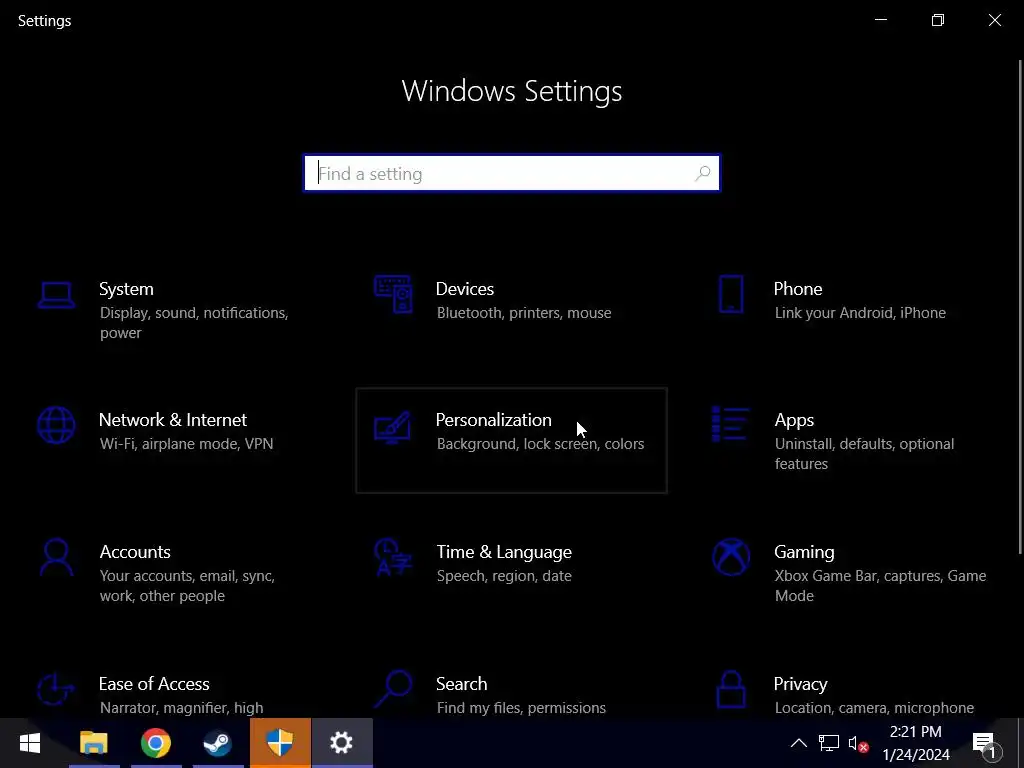Open Time & Language title
Image resolution: width=1024 pixels, height=768 pixels.
tap(504, 552)
